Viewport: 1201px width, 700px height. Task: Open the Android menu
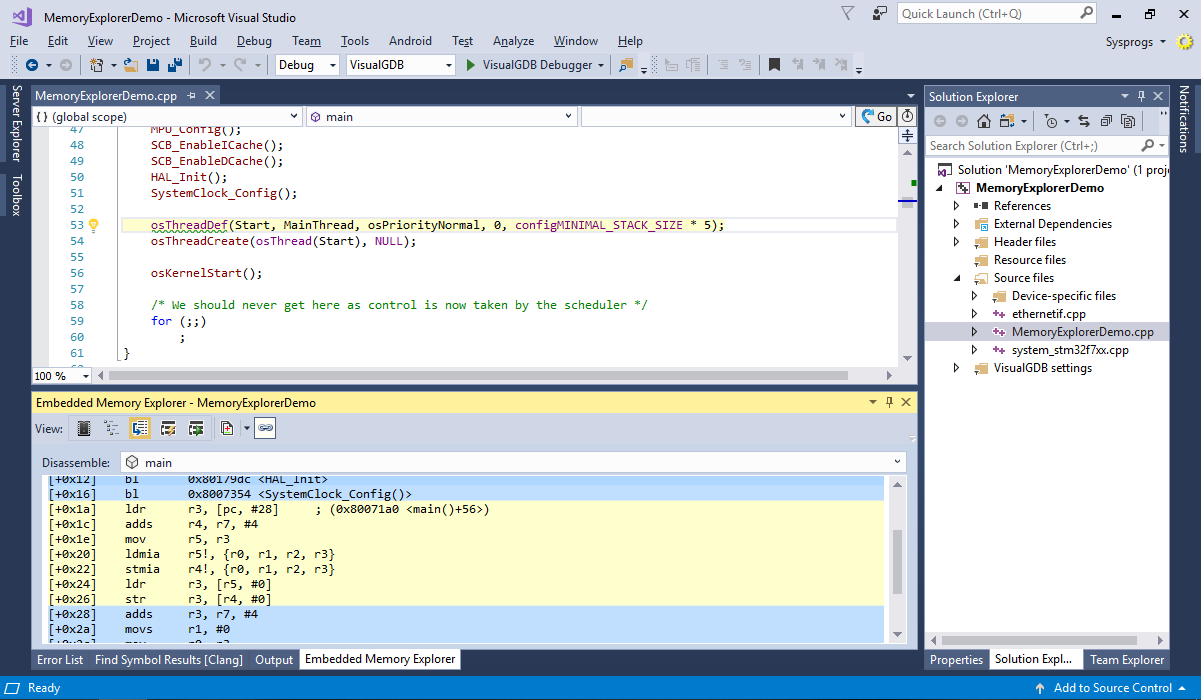[x=410, y=41]
